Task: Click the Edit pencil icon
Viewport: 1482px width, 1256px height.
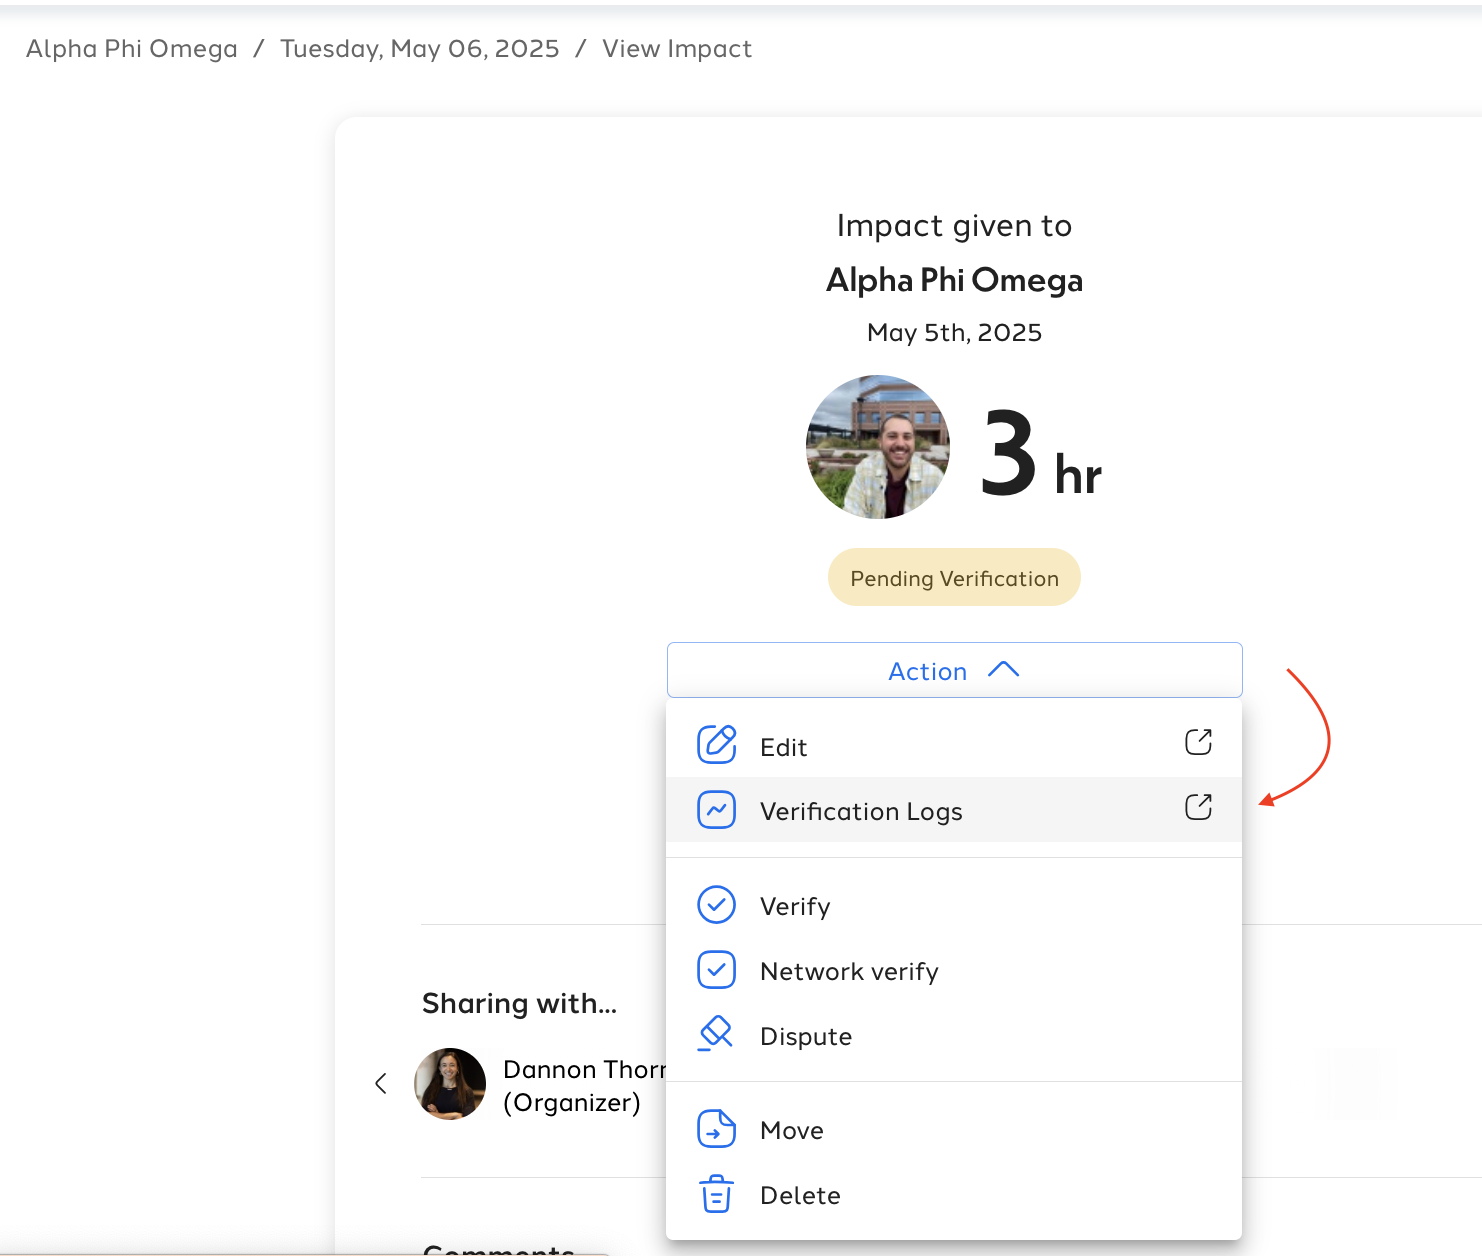Action: [x=716, y=745]
